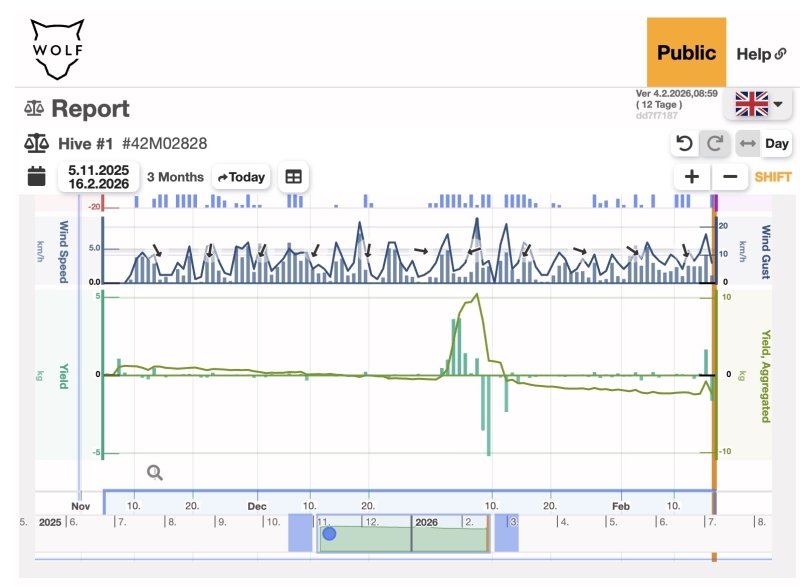Viewport: 800px width, 587px height.
Task: Select the Public tab
Action: (x=685, y=53)
